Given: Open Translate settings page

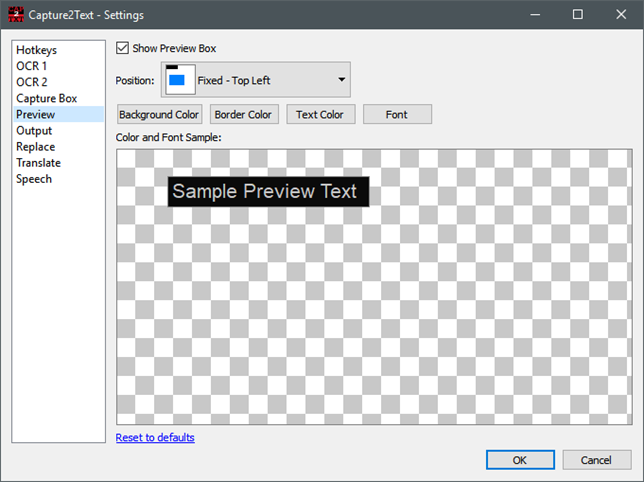Looking at the screenshot, I should click(x=58, y=163).
